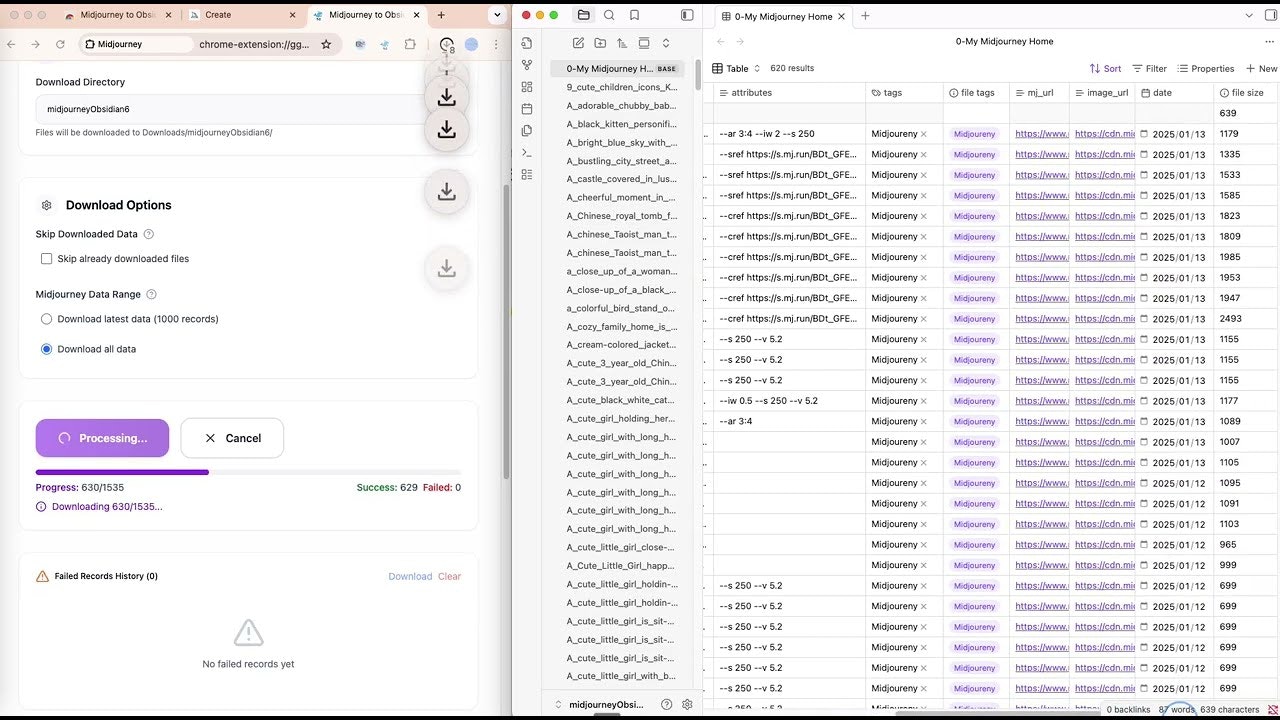Remove Midjoureny tag in --ar 3:4 --iw 2 row
This screenshot has height=720, width=1280.
pos(924,134)
